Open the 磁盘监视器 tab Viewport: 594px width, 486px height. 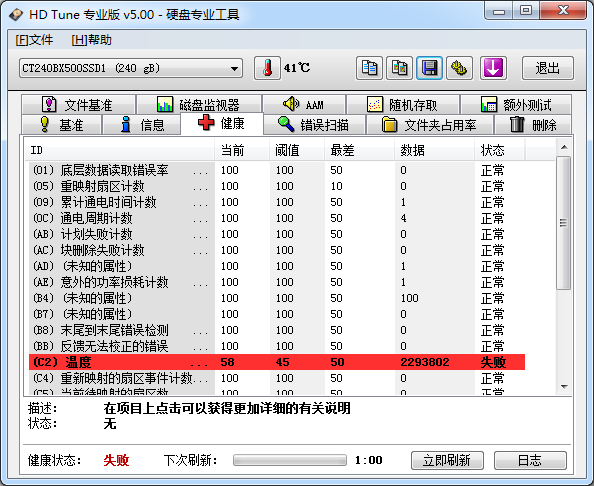[199, 105]
